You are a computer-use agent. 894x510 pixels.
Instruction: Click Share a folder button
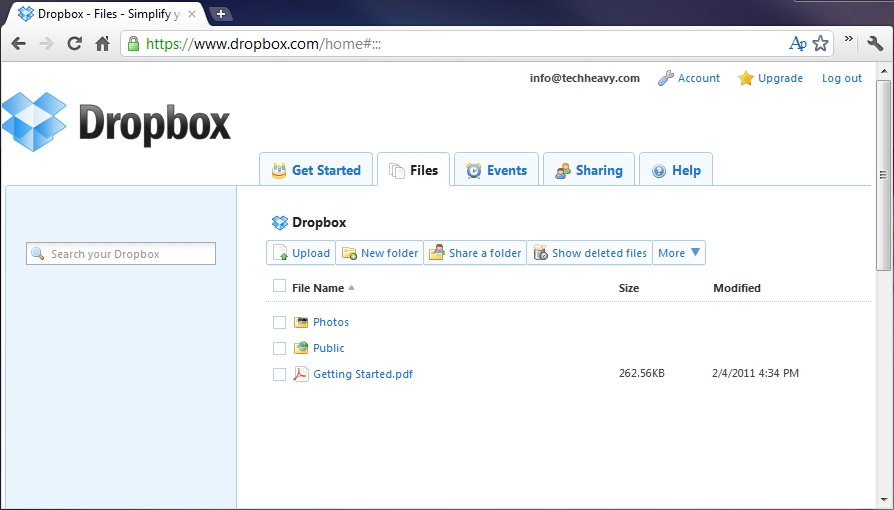click(x=475, y=253)
